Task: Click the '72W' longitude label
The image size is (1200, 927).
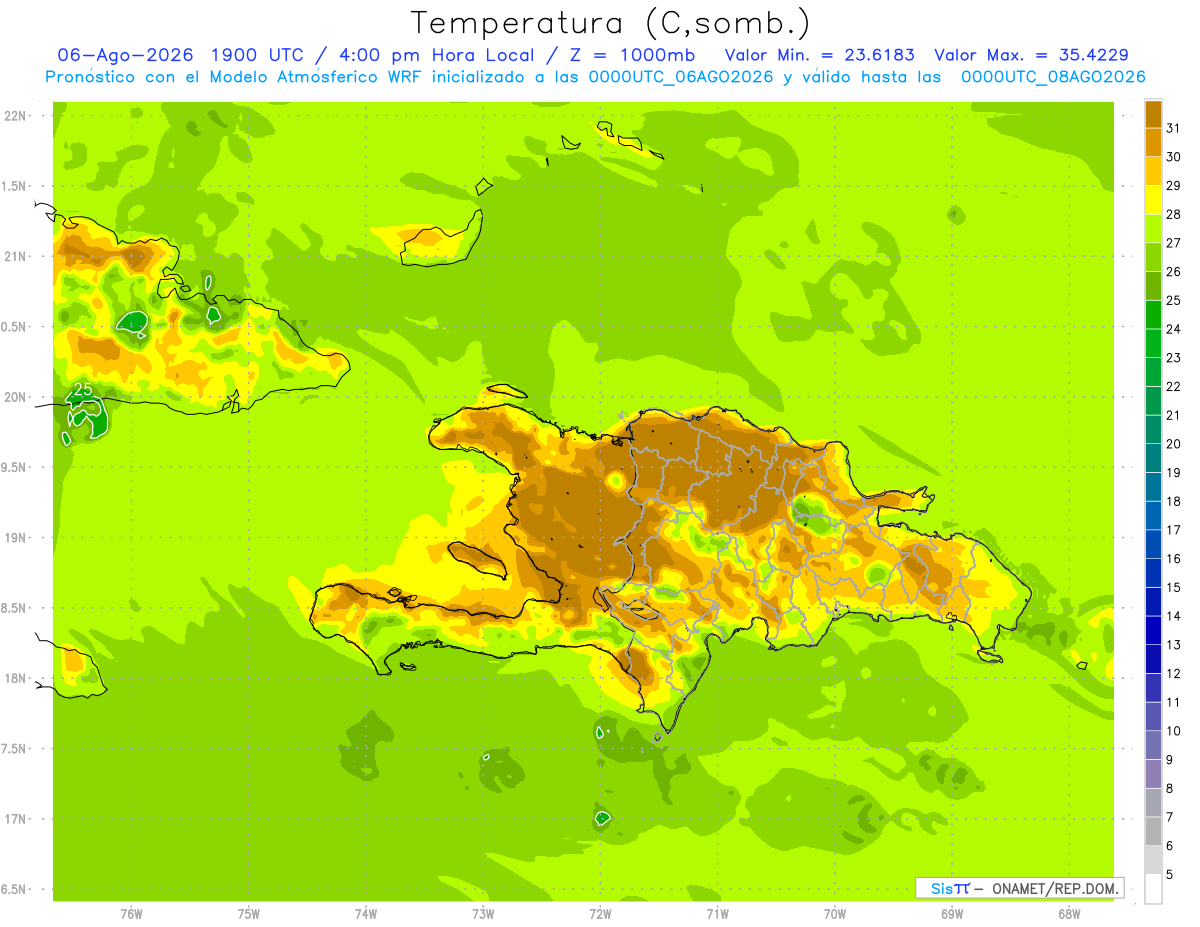Action: [600, 914]
